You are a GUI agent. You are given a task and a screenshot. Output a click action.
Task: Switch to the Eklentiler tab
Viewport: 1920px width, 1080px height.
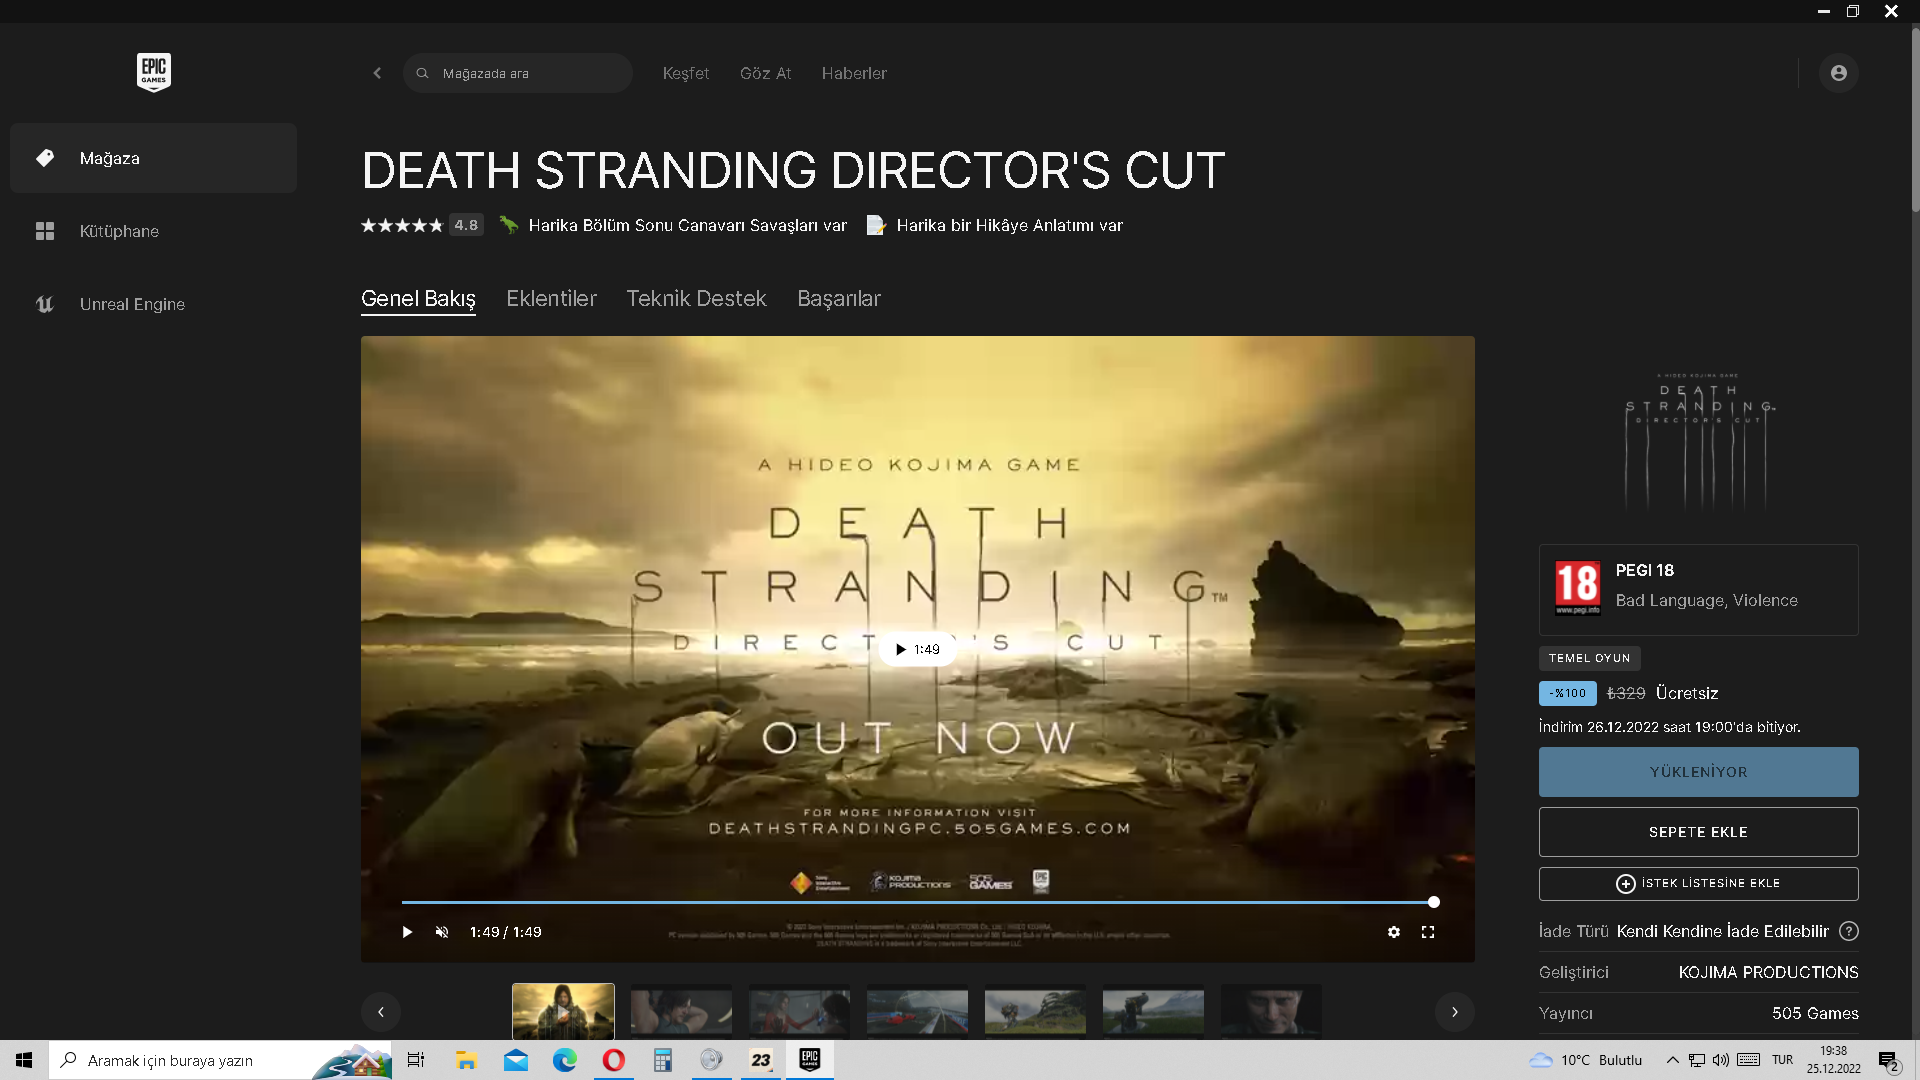551,298
